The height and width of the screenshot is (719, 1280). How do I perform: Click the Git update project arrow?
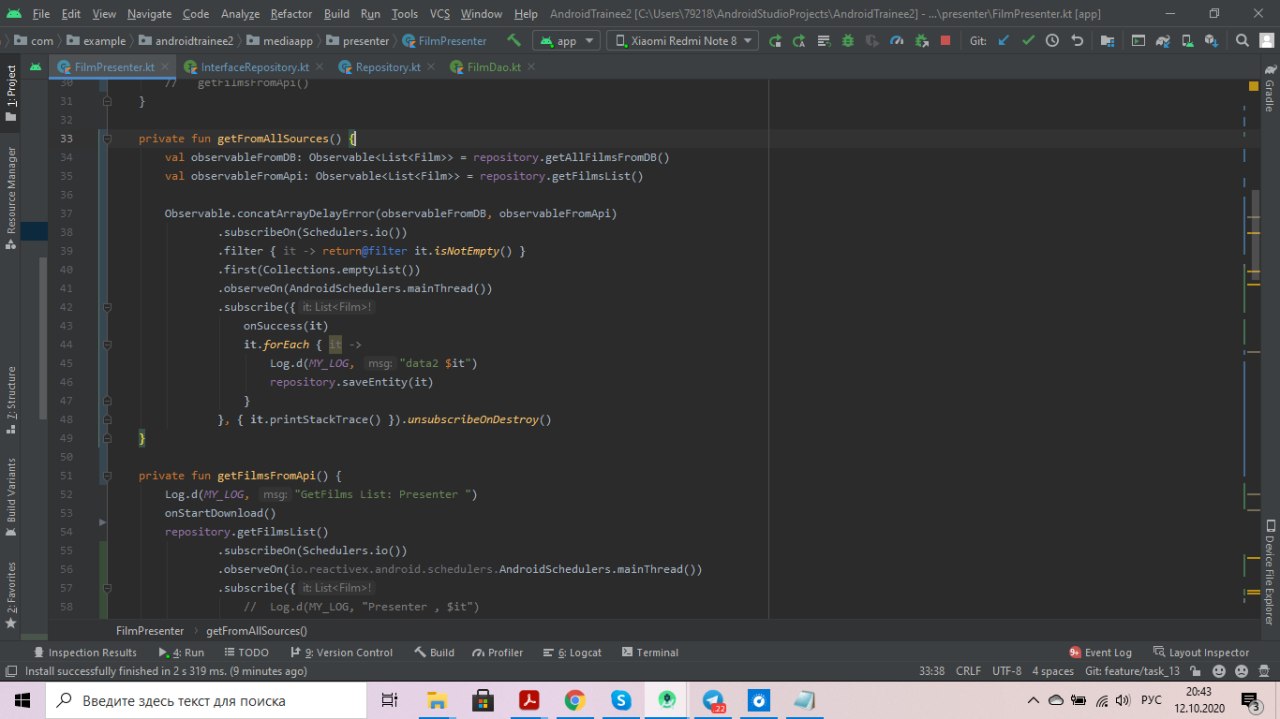coord(1003,41)
